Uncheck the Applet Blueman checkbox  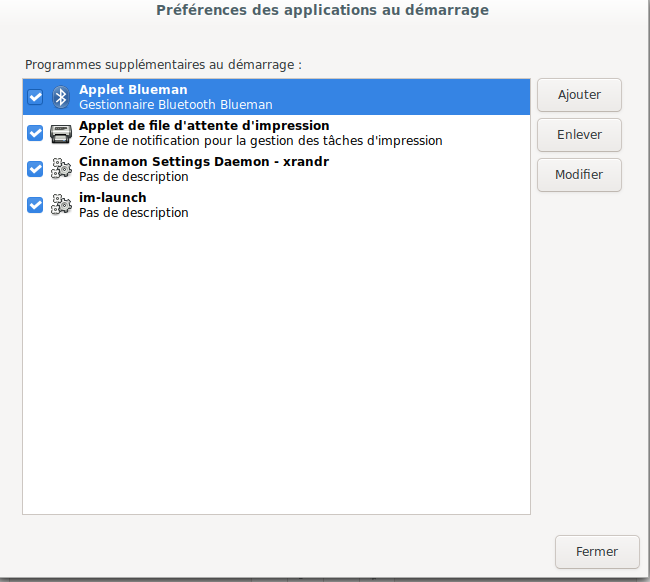tap(35, 97)
